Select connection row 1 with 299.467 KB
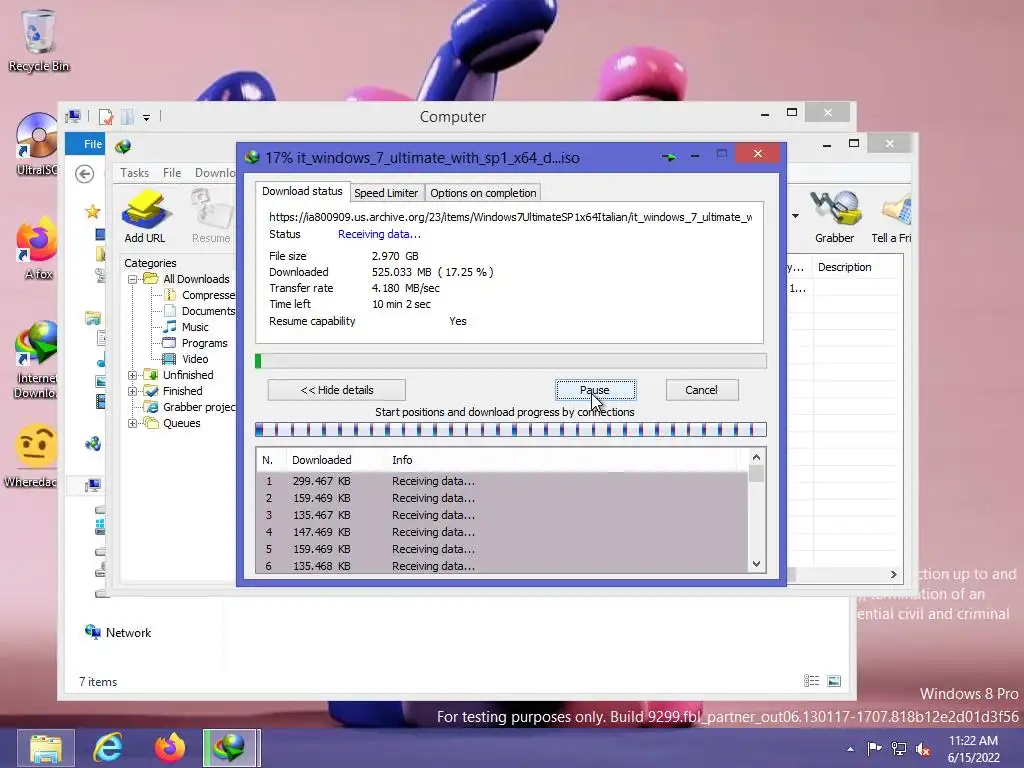This screenshot has height=768, width=1024. [x=502, y=481]
